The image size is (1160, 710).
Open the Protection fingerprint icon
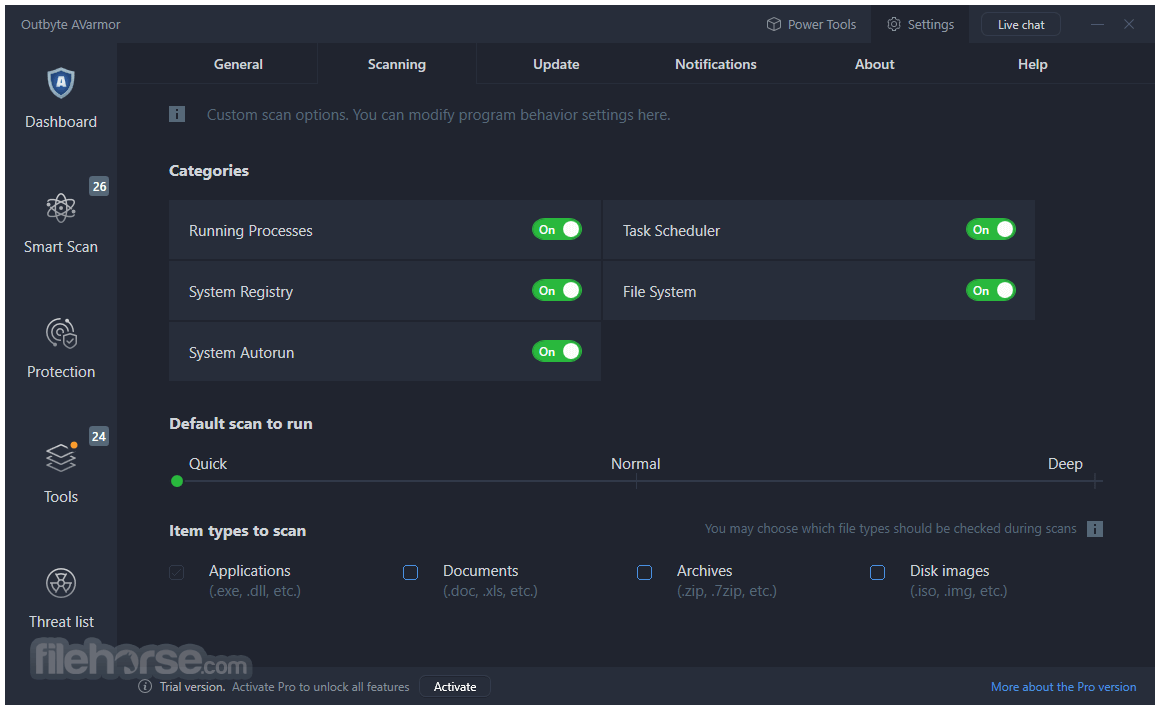click(61, 333)
